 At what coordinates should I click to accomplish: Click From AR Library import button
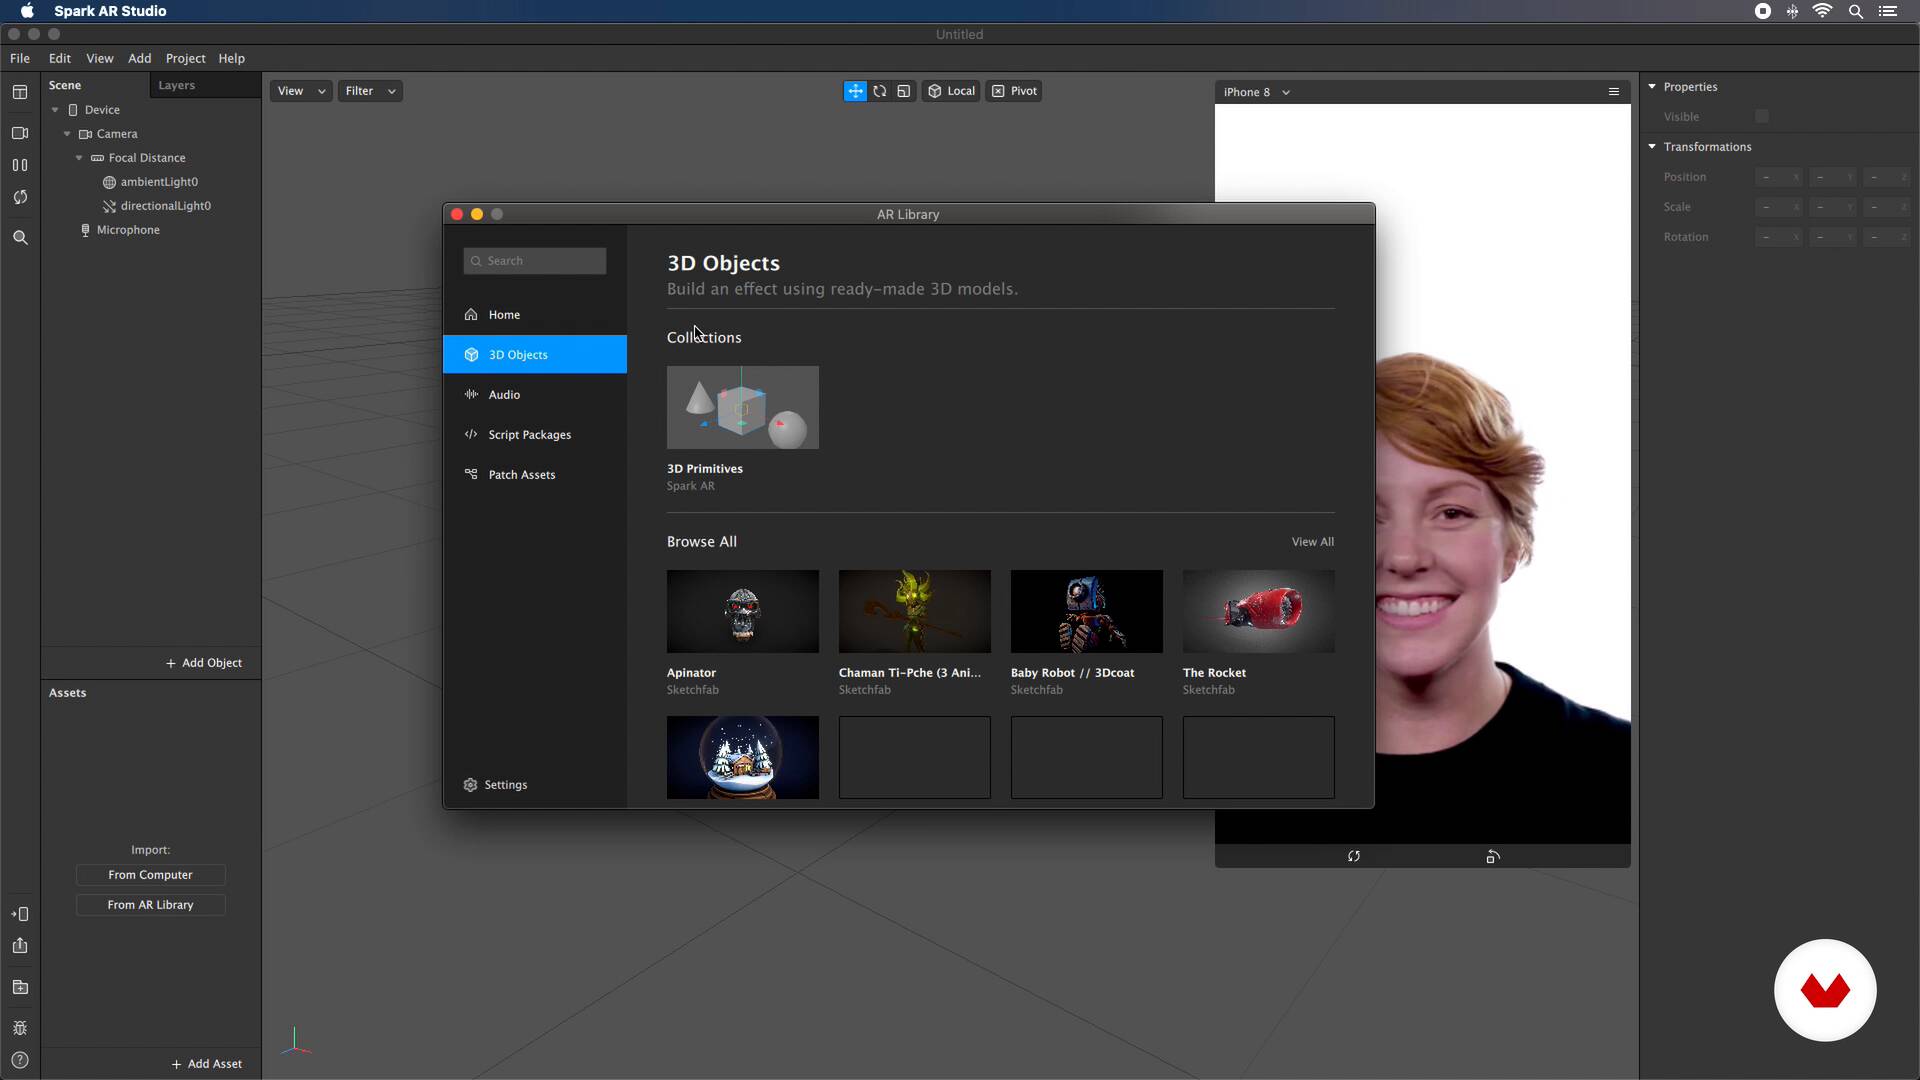151,905
